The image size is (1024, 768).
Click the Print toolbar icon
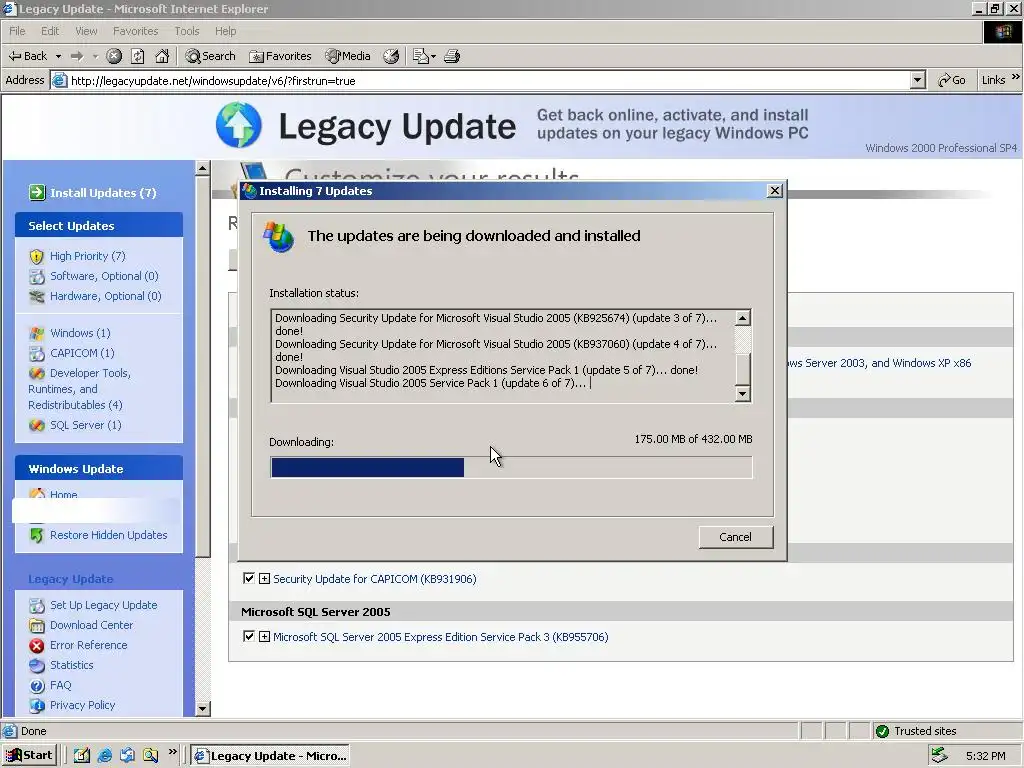[452, 56]
